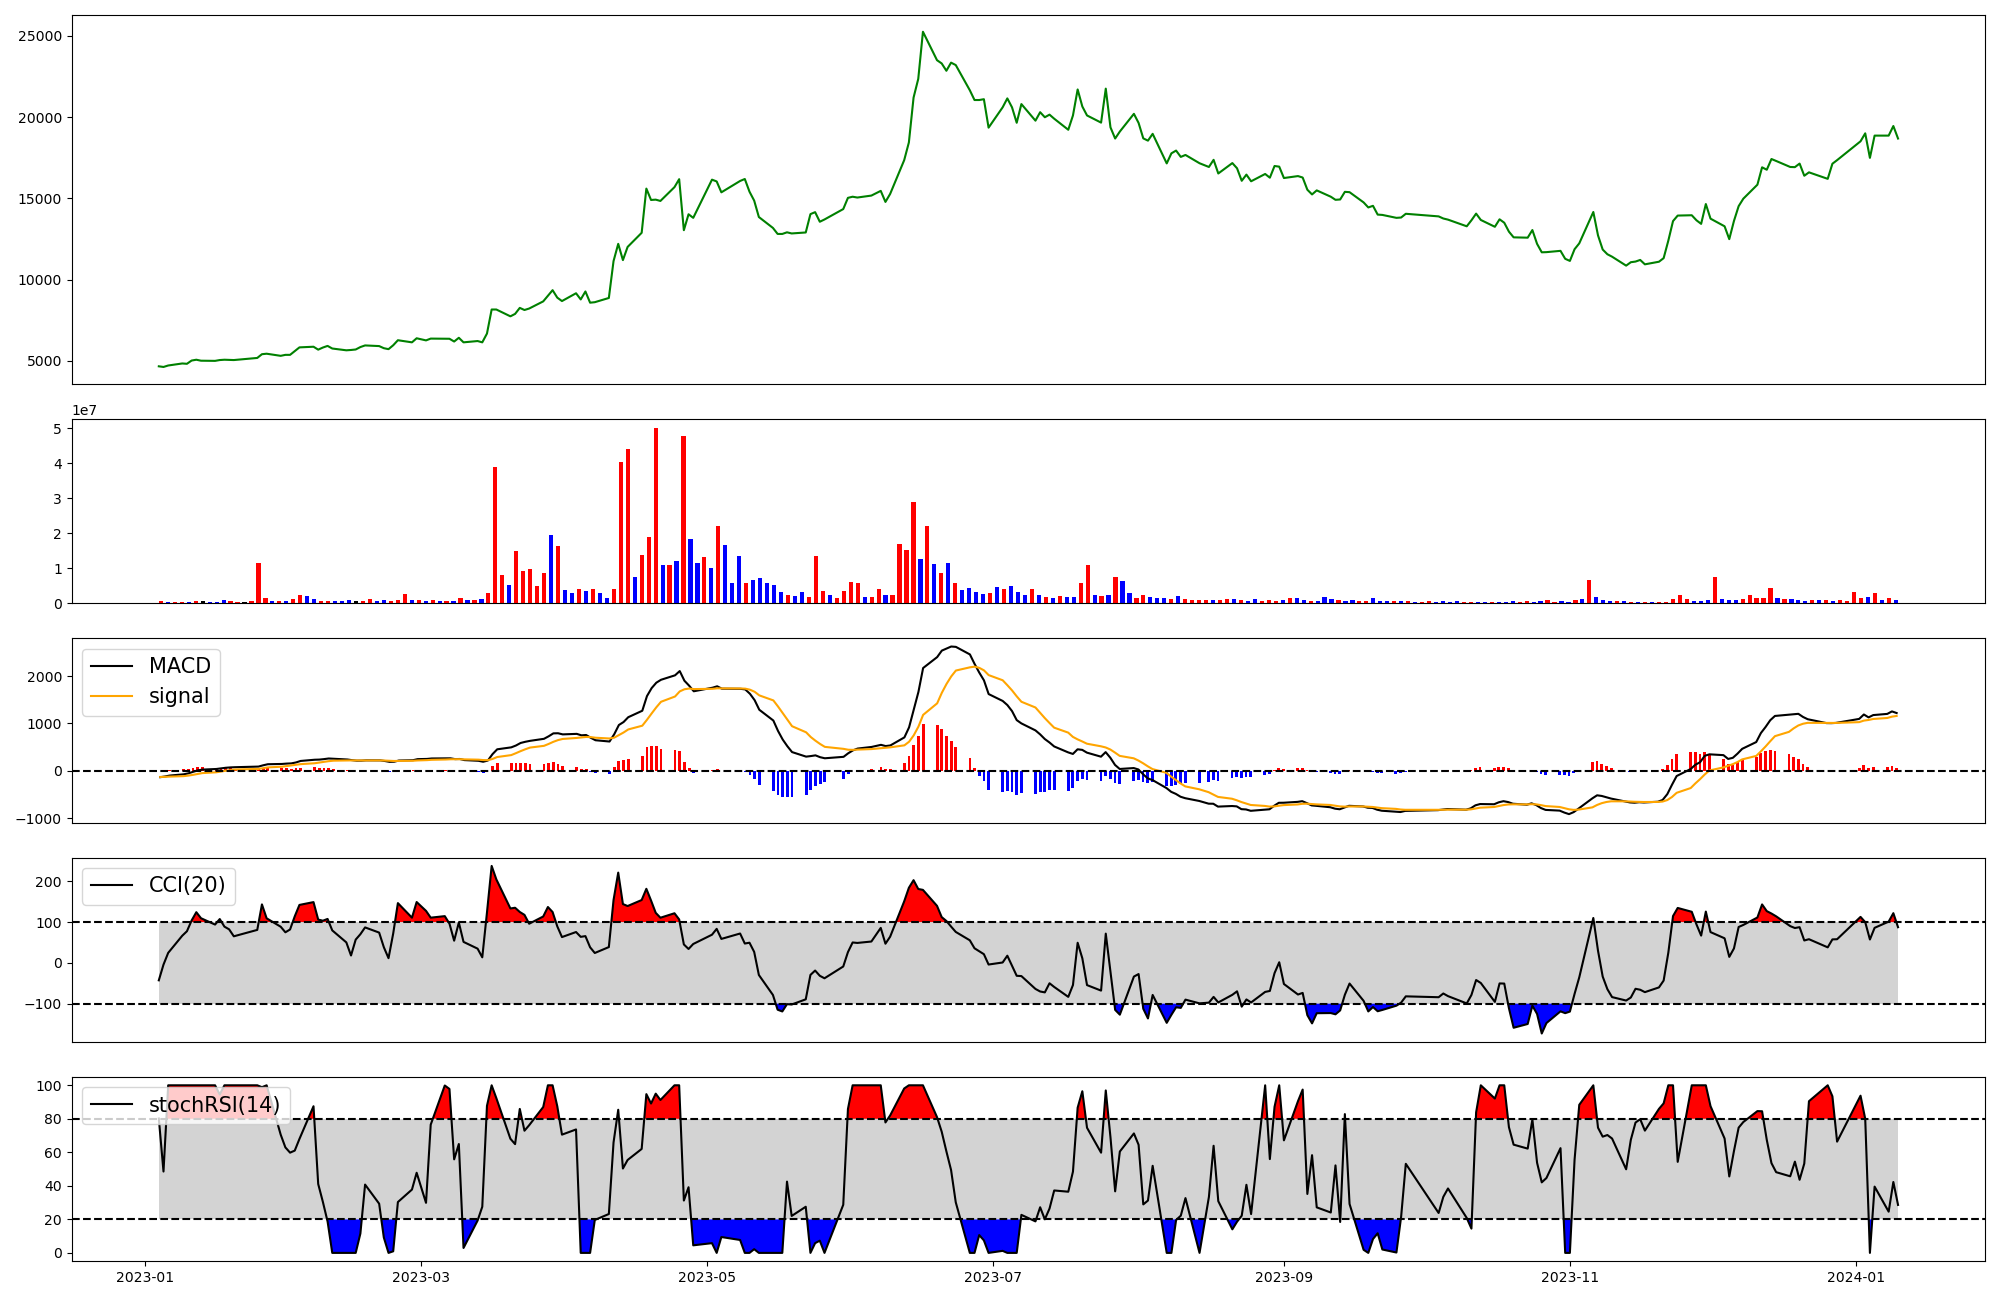Click the CCI(20) legend entry

187,885
